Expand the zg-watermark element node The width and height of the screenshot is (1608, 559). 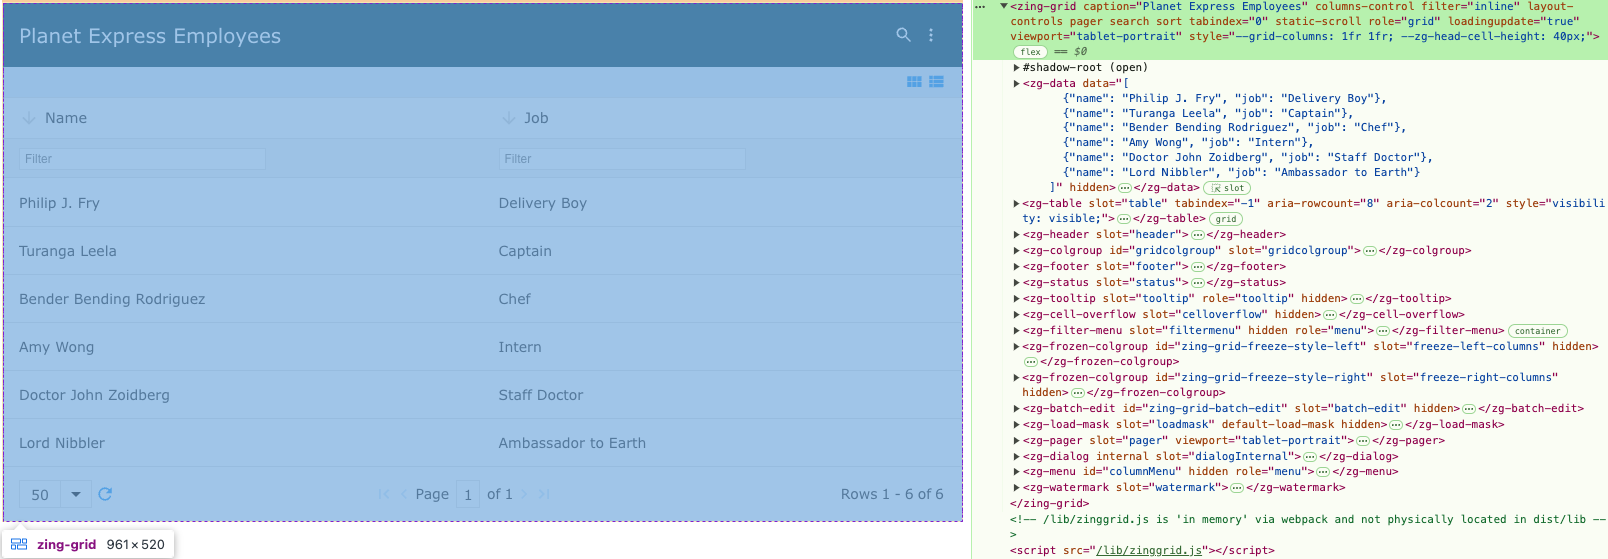[1017, 488]
